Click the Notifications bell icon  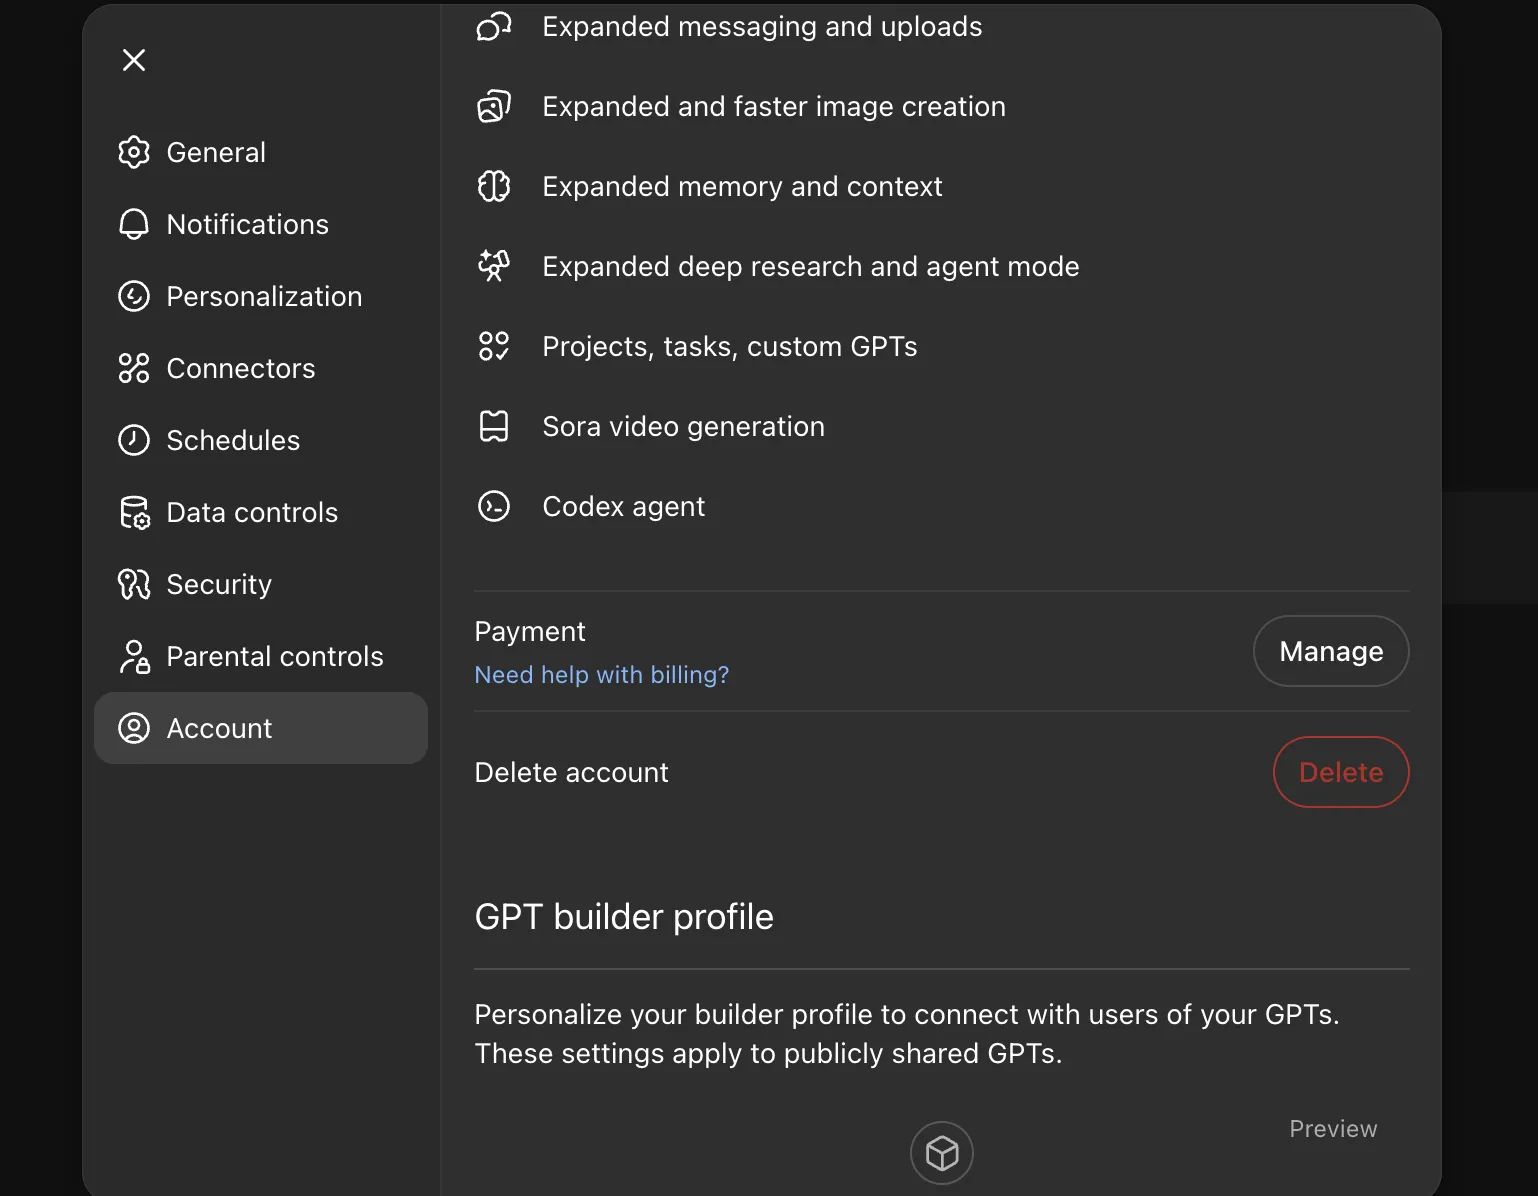(x=134, y=224)
